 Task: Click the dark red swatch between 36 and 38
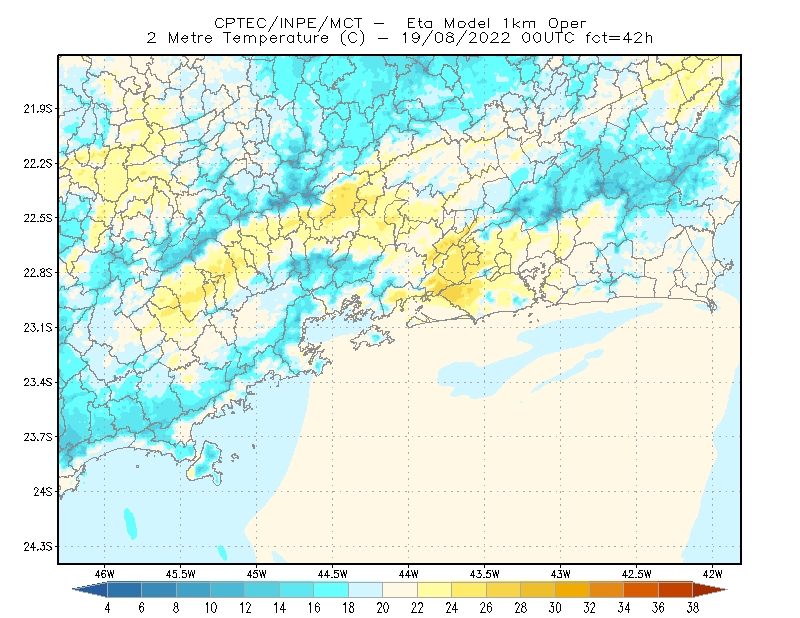[675, 590]
